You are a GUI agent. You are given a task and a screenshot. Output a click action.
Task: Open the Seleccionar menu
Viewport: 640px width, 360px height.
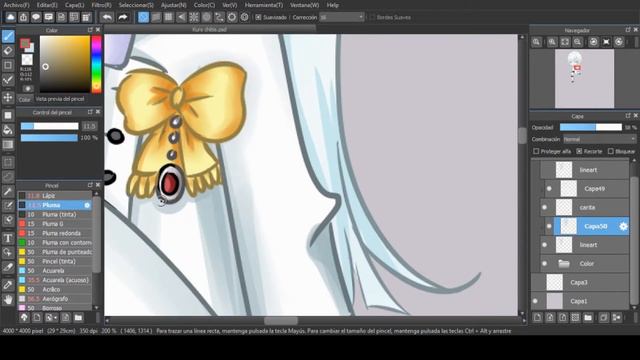click(x=136, y=5)
